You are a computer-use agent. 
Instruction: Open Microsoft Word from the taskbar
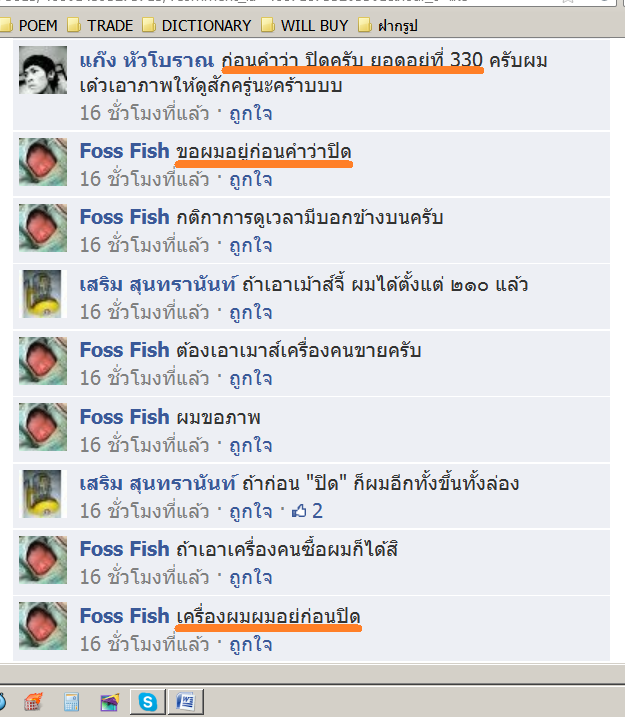(186, 701)
